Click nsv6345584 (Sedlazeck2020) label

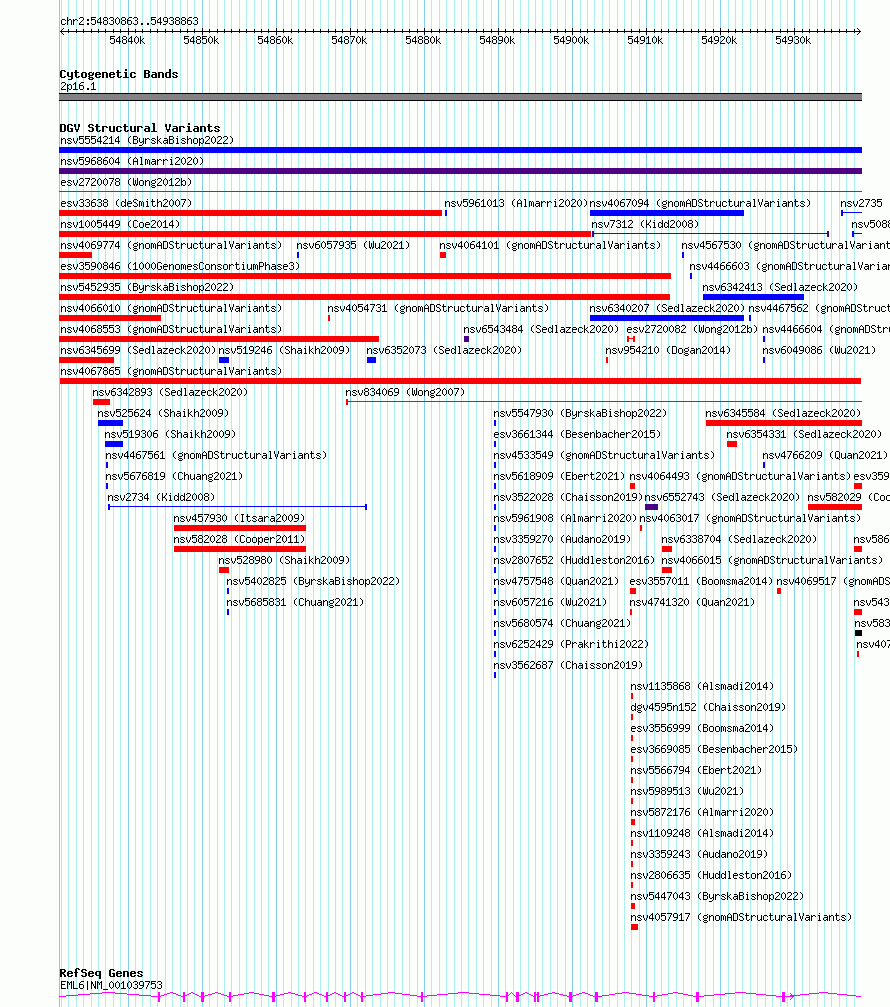pyautogui.click(x=783, y=414)
